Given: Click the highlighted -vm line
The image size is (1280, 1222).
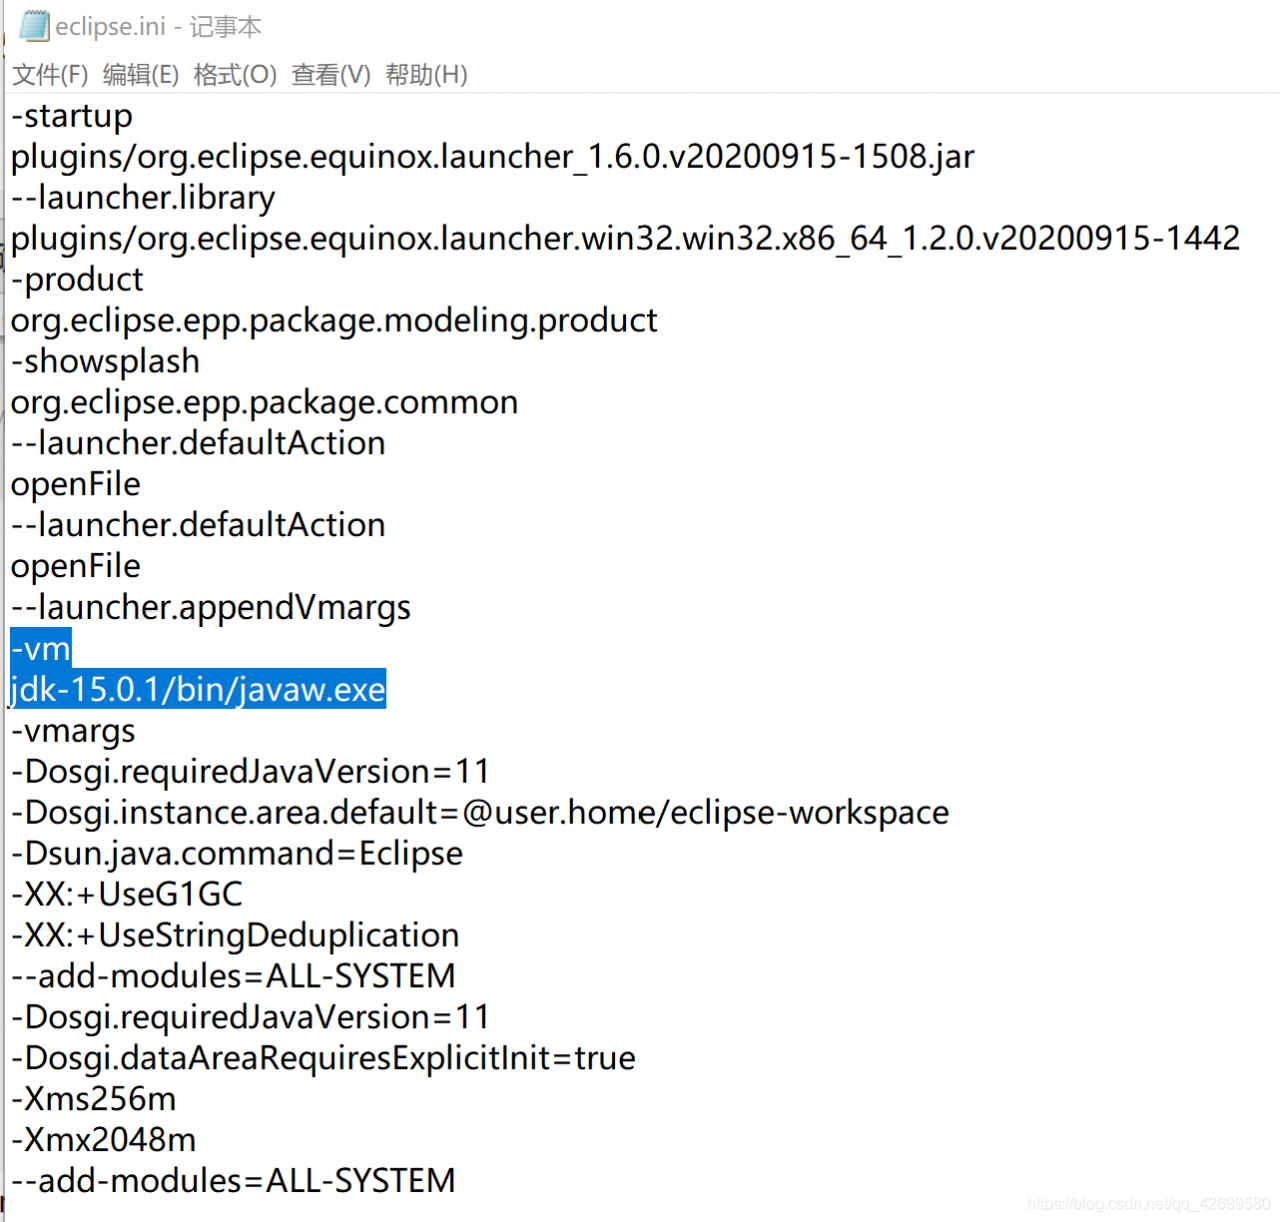Looking at the screenshot, I should coord(41,649).
